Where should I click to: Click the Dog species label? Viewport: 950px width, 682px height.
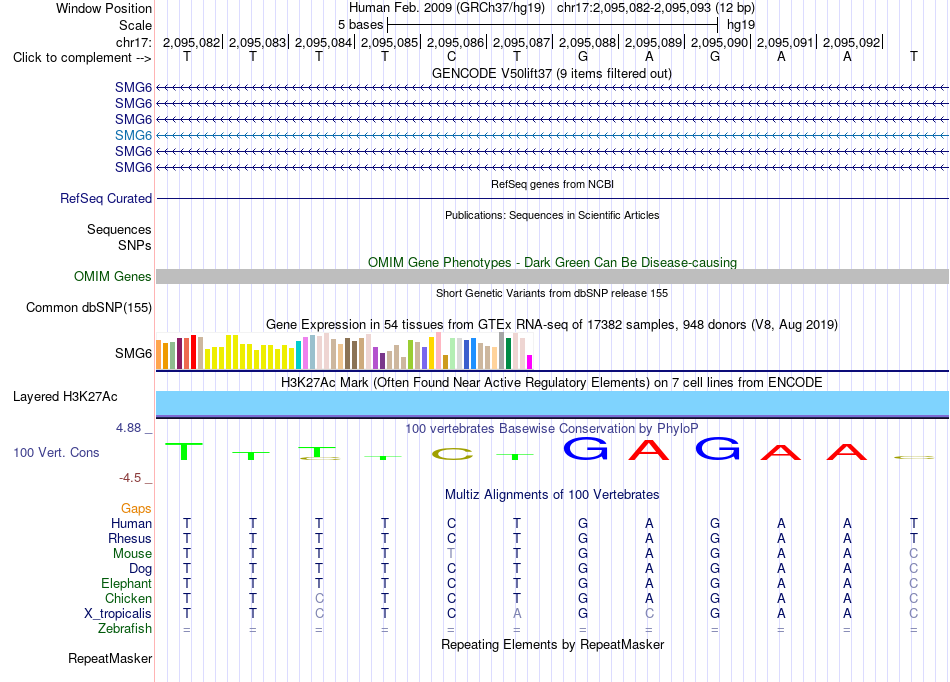pos(140,569)
